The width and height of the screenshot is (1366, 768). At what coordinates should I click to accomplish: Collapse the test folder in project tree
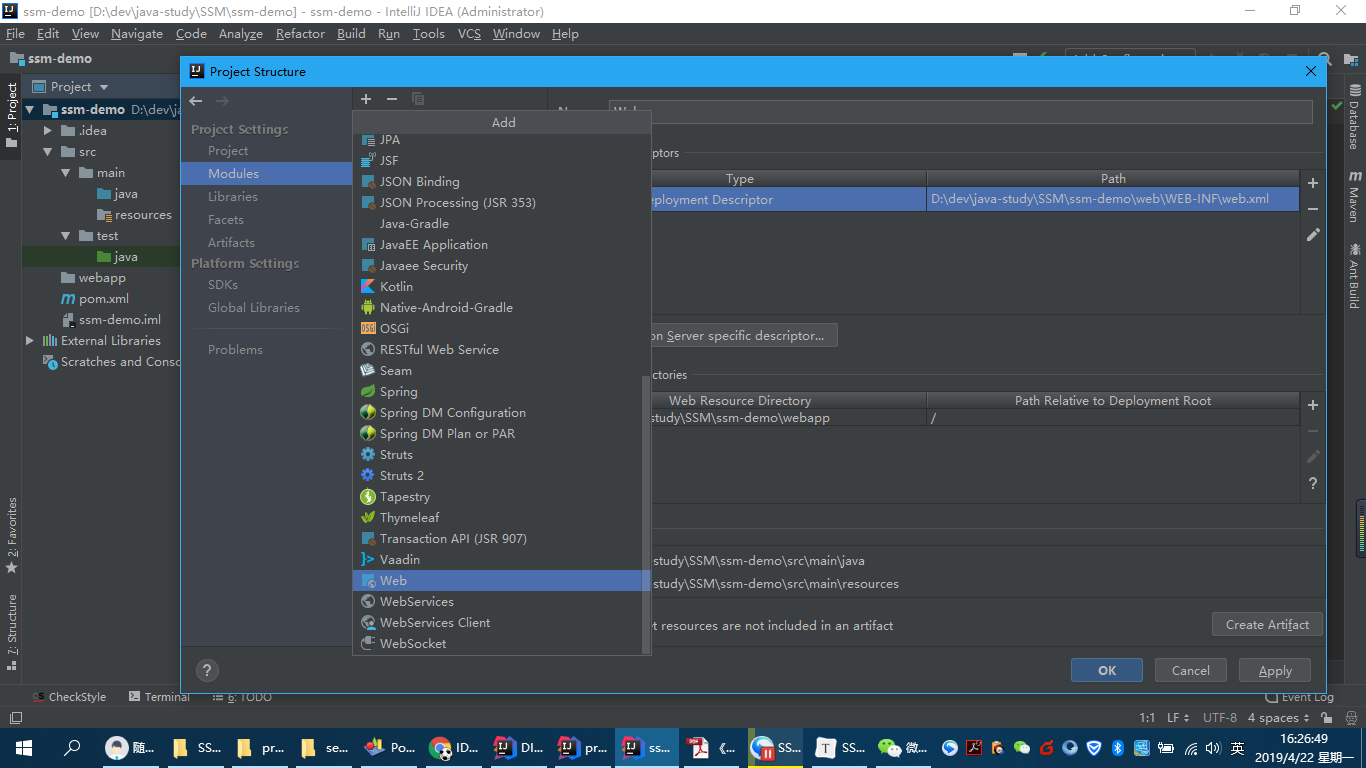[x=66, y=236]
